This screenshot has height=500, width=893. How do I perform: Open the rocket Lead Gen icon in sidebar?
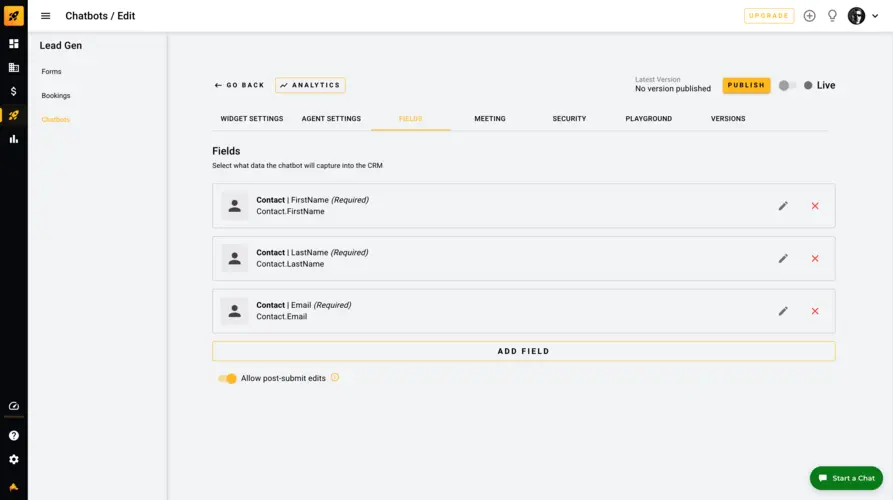[14, 115]
